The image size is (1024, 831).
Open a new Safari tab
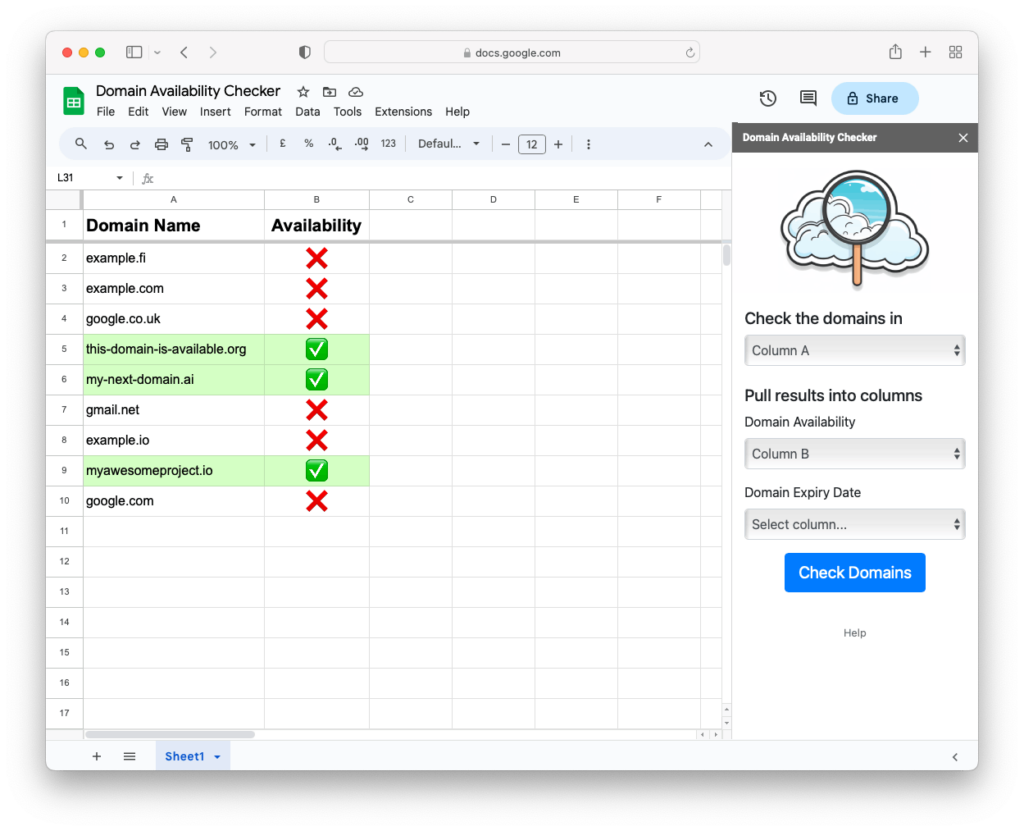click(925, 52)
